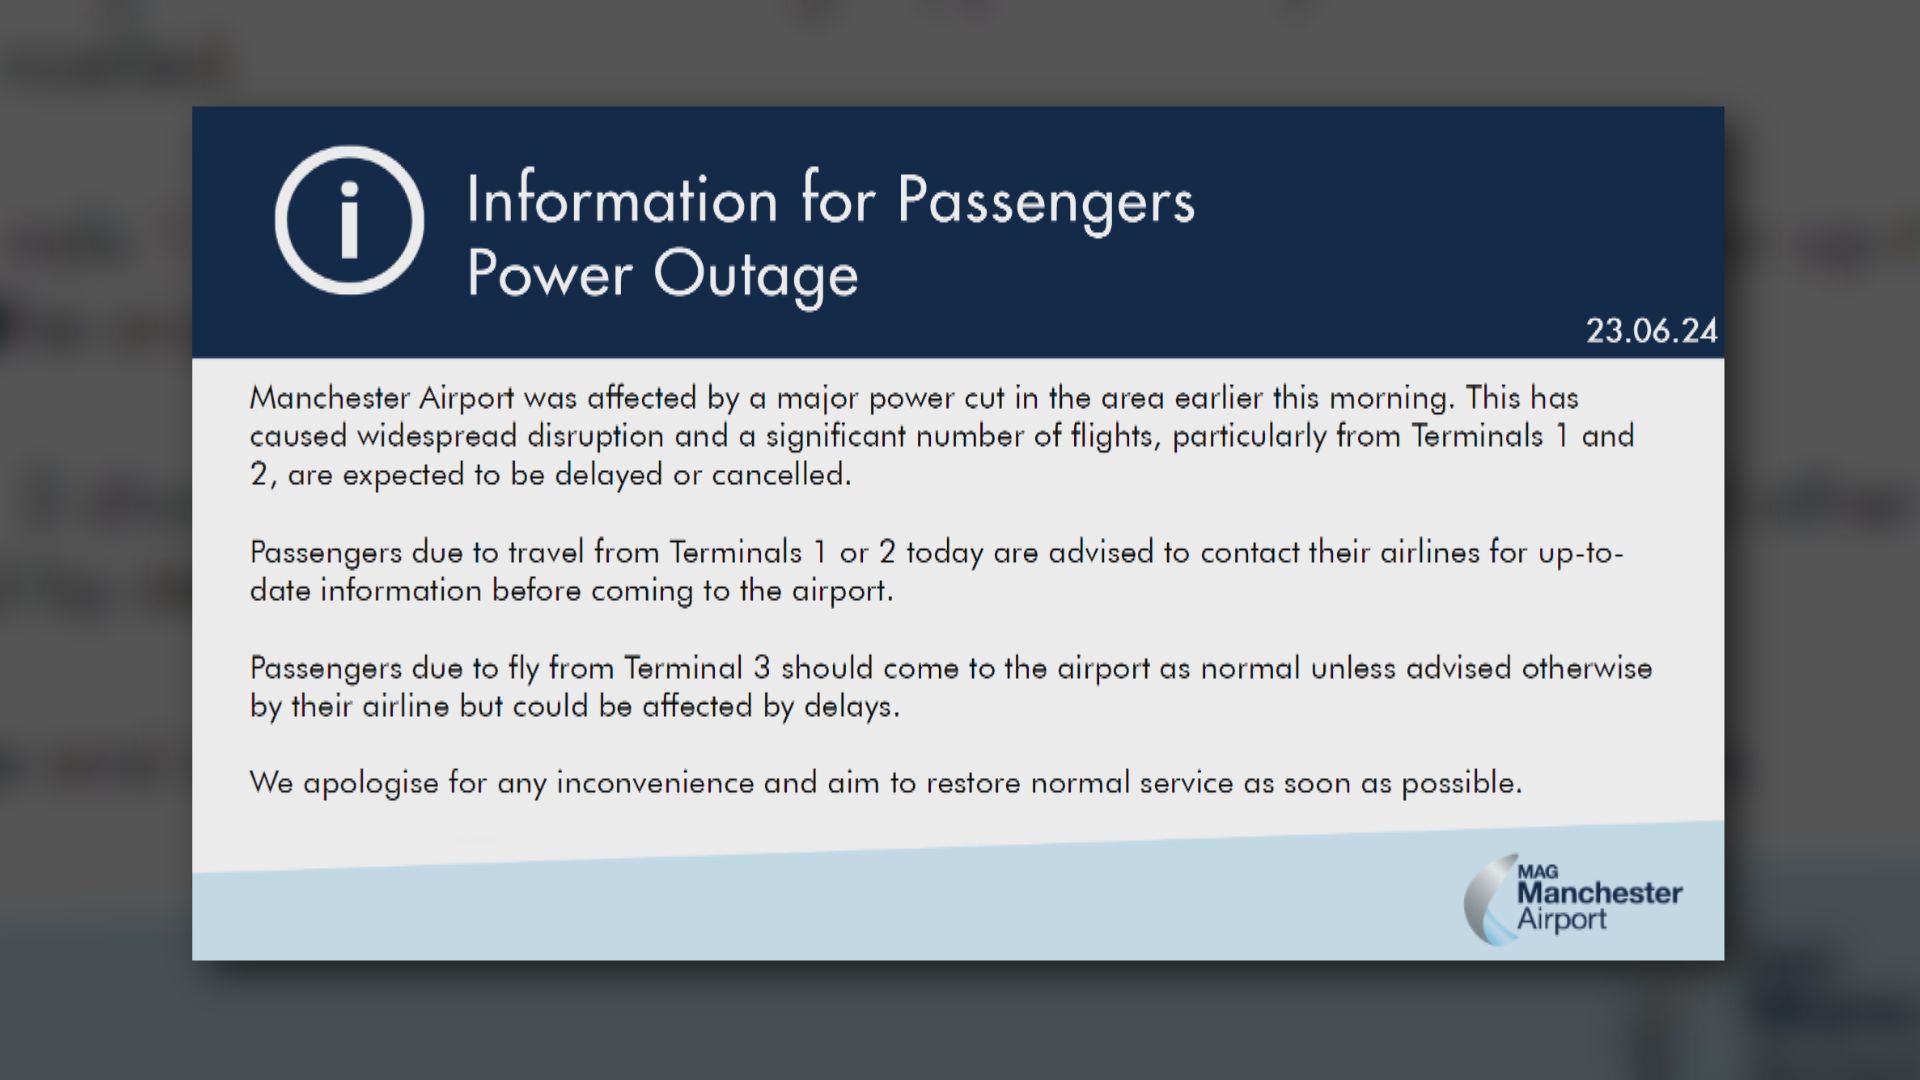1920x1080 pixels.
Task: Click the word "Airport" in the logo
Action: click(x=1561, y=920)
